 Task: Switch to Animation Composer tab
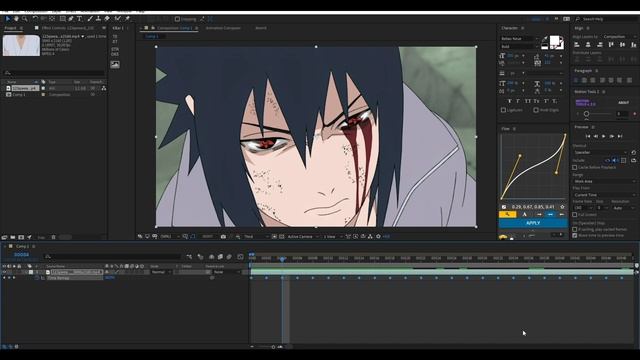pyautogui.click(x=223, y=28)
